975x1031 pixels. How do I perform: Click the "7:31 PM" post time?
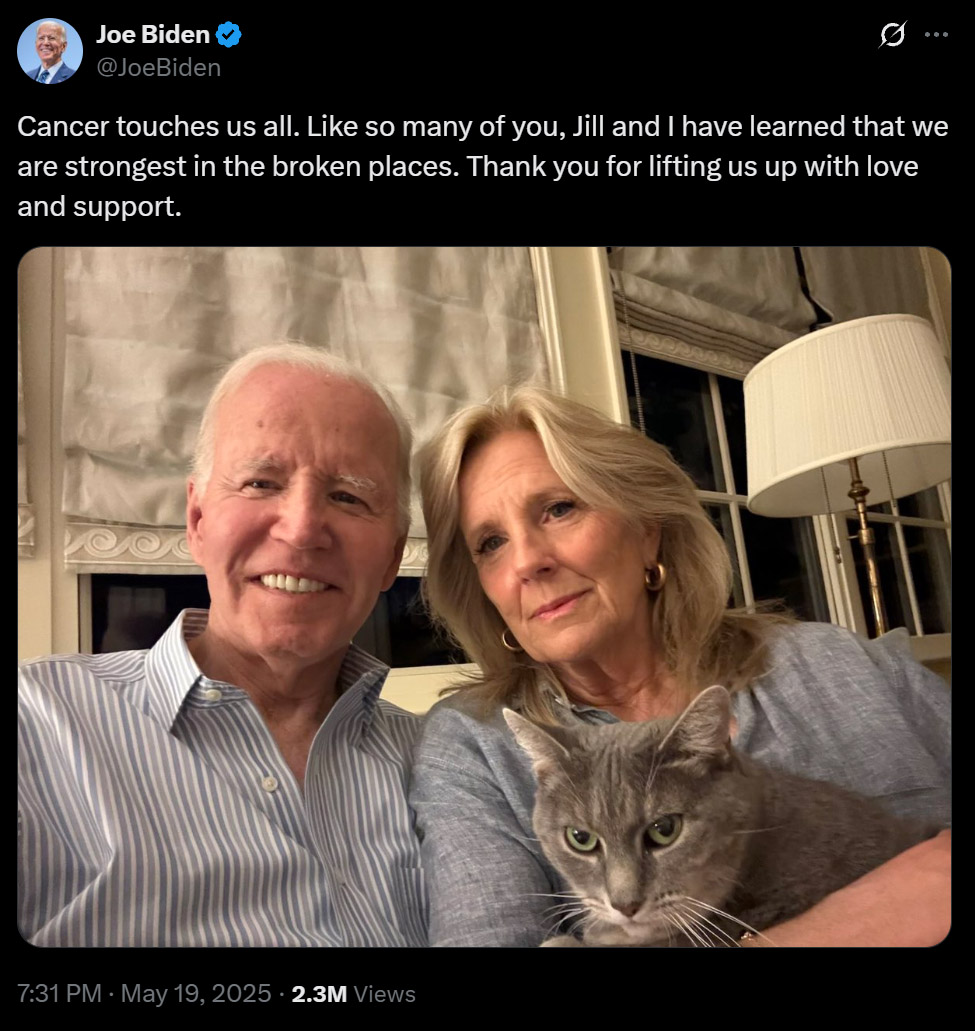60,993
